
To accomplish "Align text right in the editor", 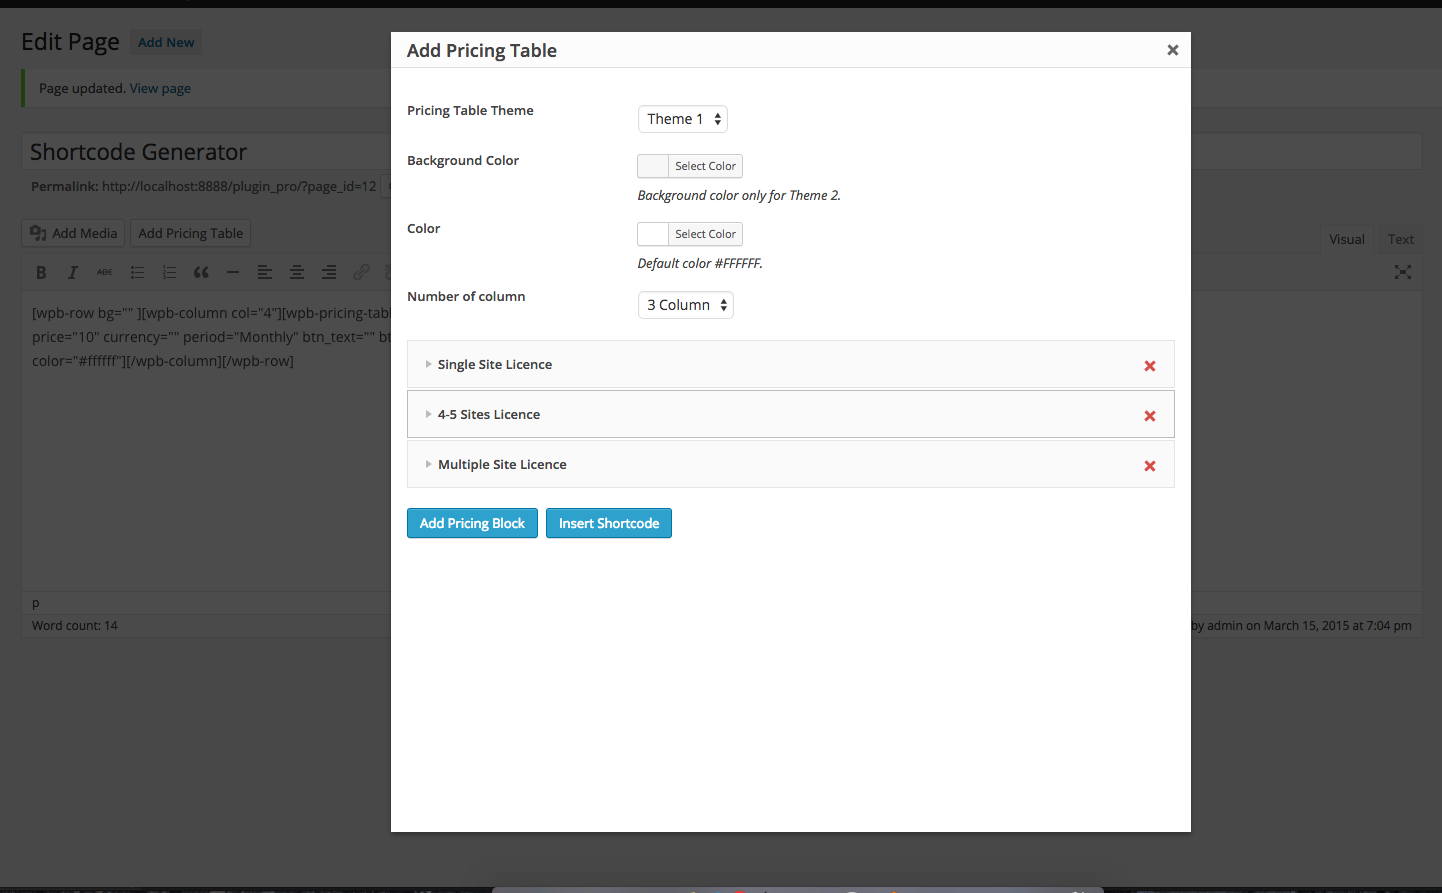I will tap(329, 272).
